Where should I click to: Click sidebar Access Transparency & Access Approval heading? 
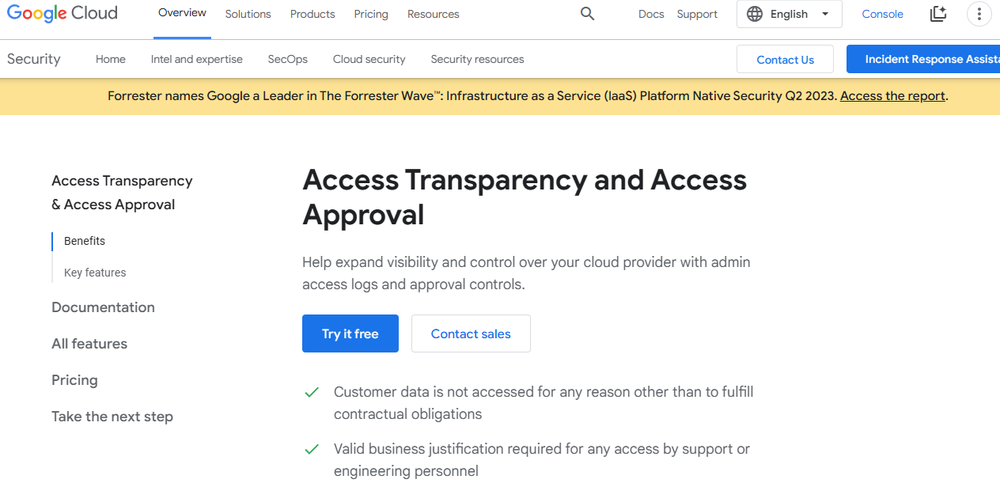[122, 193]
